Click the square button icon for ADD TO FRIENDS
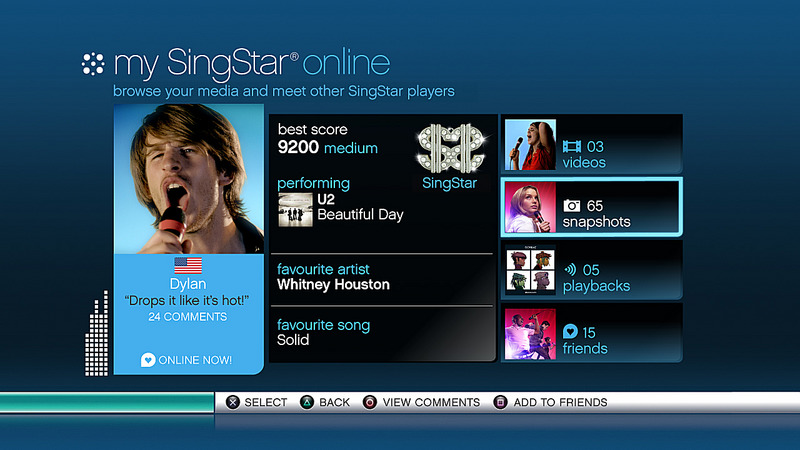This screenshot has height=450, width=800. (501, 402)
